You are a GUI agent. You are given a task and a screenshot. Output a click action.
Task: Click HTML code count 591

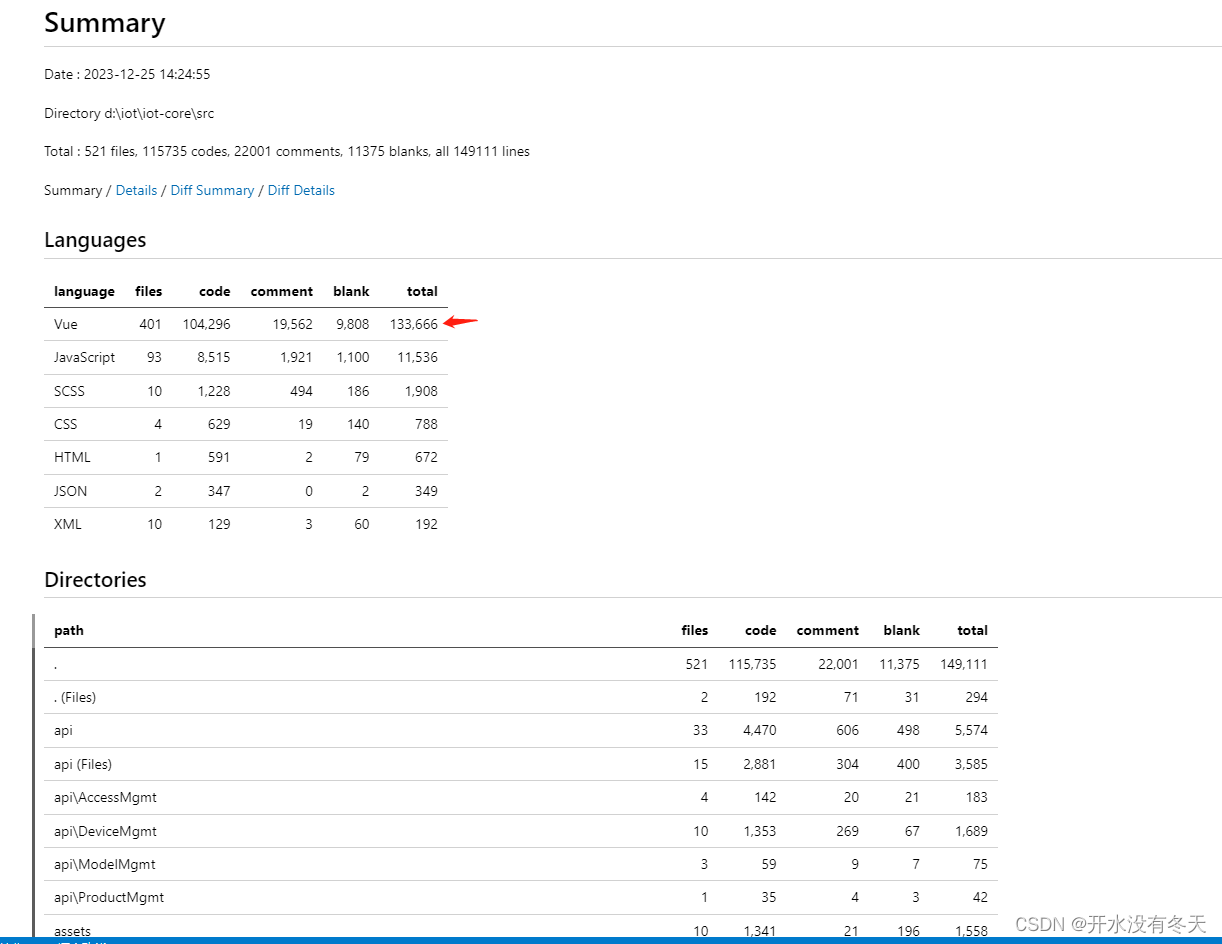(x=219, y=457)
